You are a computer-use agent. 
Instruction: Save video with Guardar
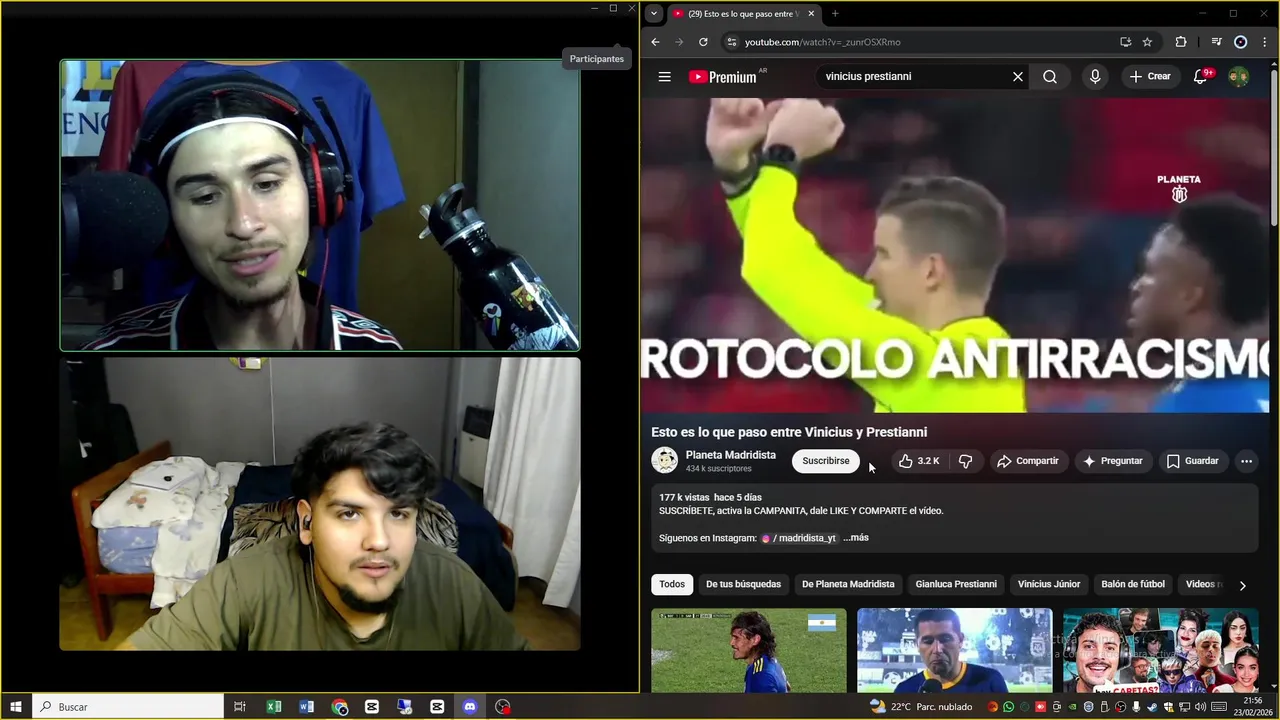pyautogui.click(x=1192, y=461)
